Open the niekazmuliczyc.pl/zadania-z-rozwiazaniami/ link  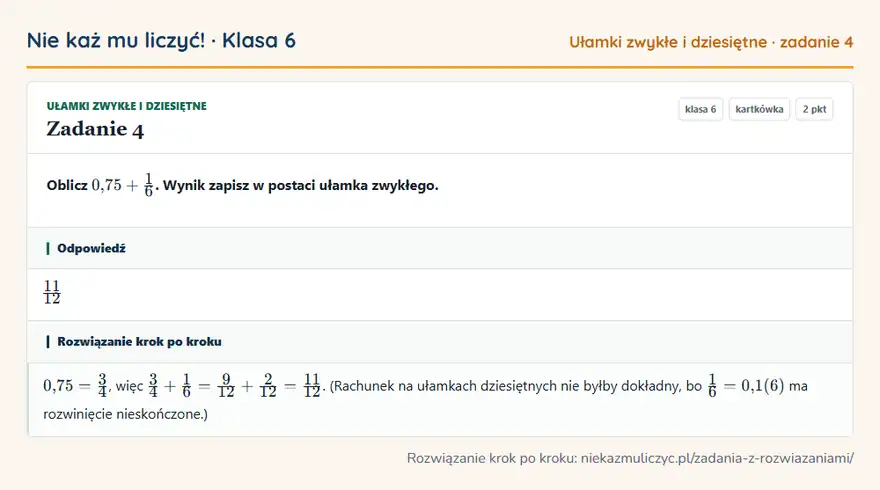(x=717, y=458)
